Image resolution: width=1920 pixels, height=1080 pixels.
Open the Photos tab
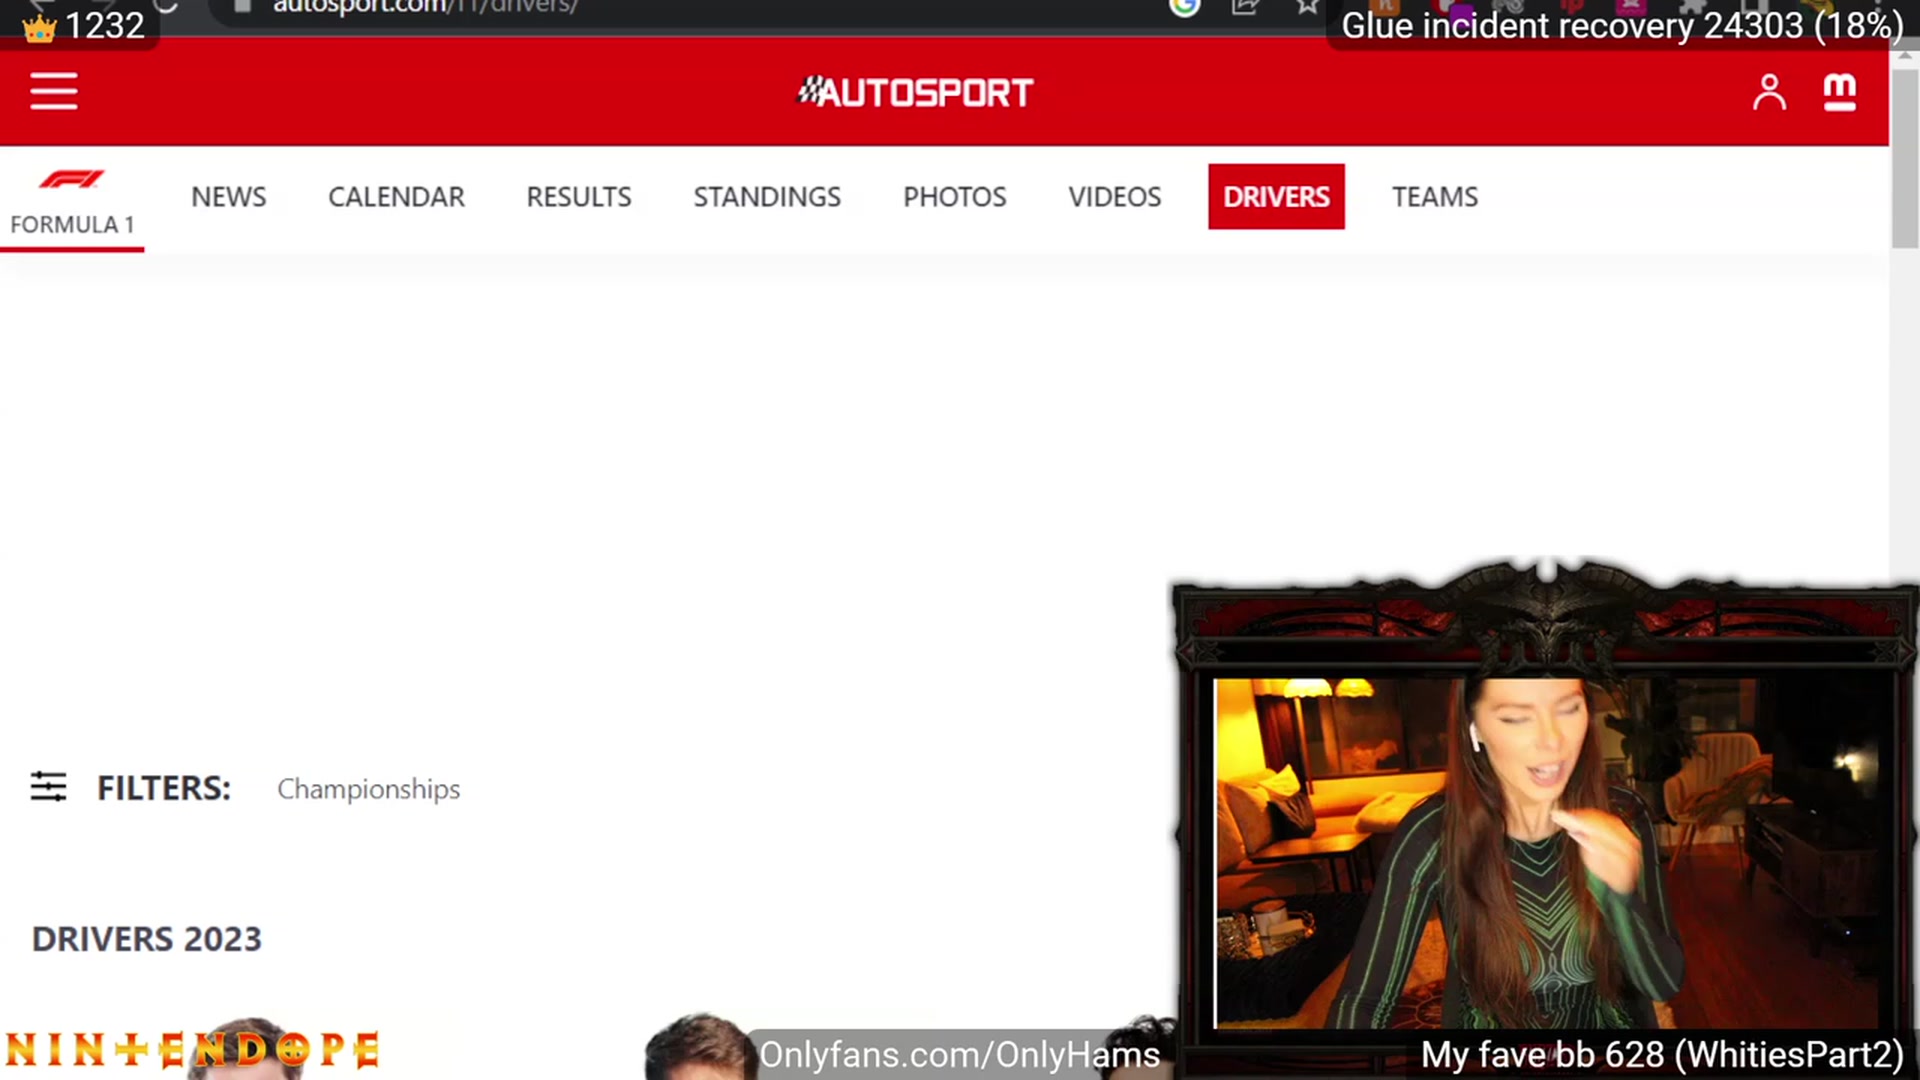(x=954, y=197)
